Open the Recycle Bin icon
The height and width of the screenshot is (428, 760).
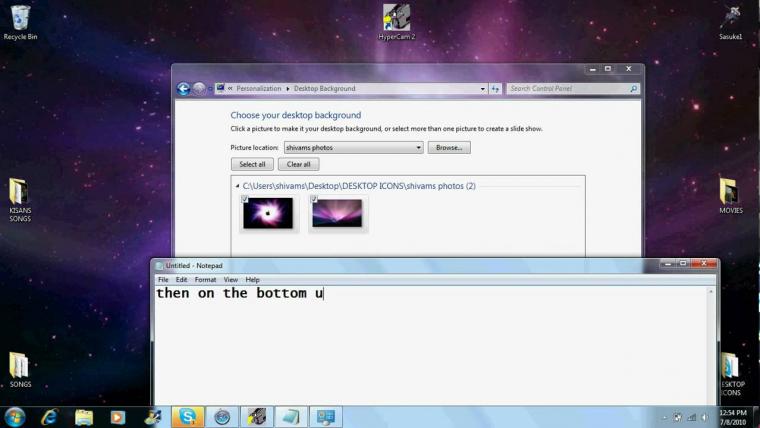point(20,18)
